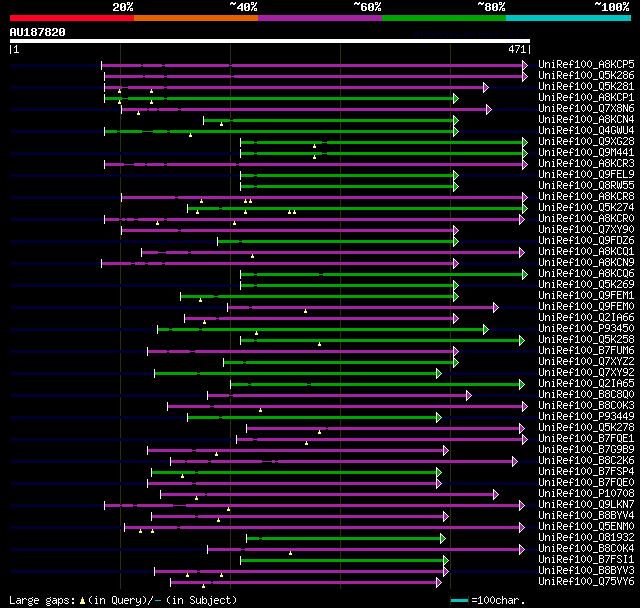Select the UniRef100_B8C0K4 label
The width and height of the screenshot is (640, 608).
coord(586,549)
